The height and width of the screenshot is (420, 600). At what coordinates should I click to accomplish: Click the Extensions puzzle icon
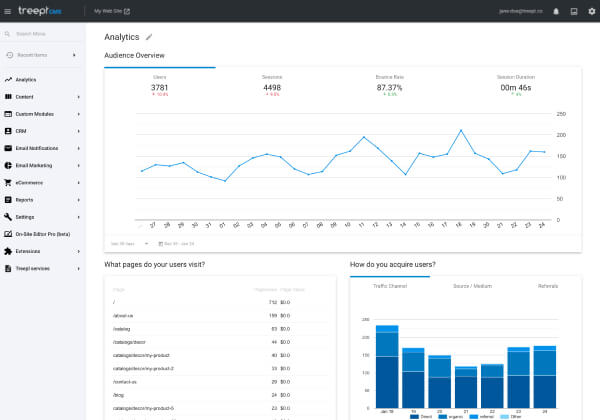point(8,251)
